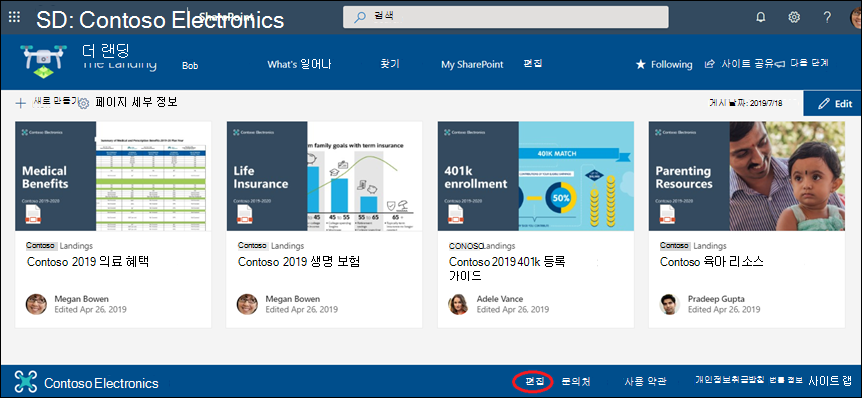Open the Medical Benefits thumbnail
This screenshot has width=862, height=398.
[113, 176]
